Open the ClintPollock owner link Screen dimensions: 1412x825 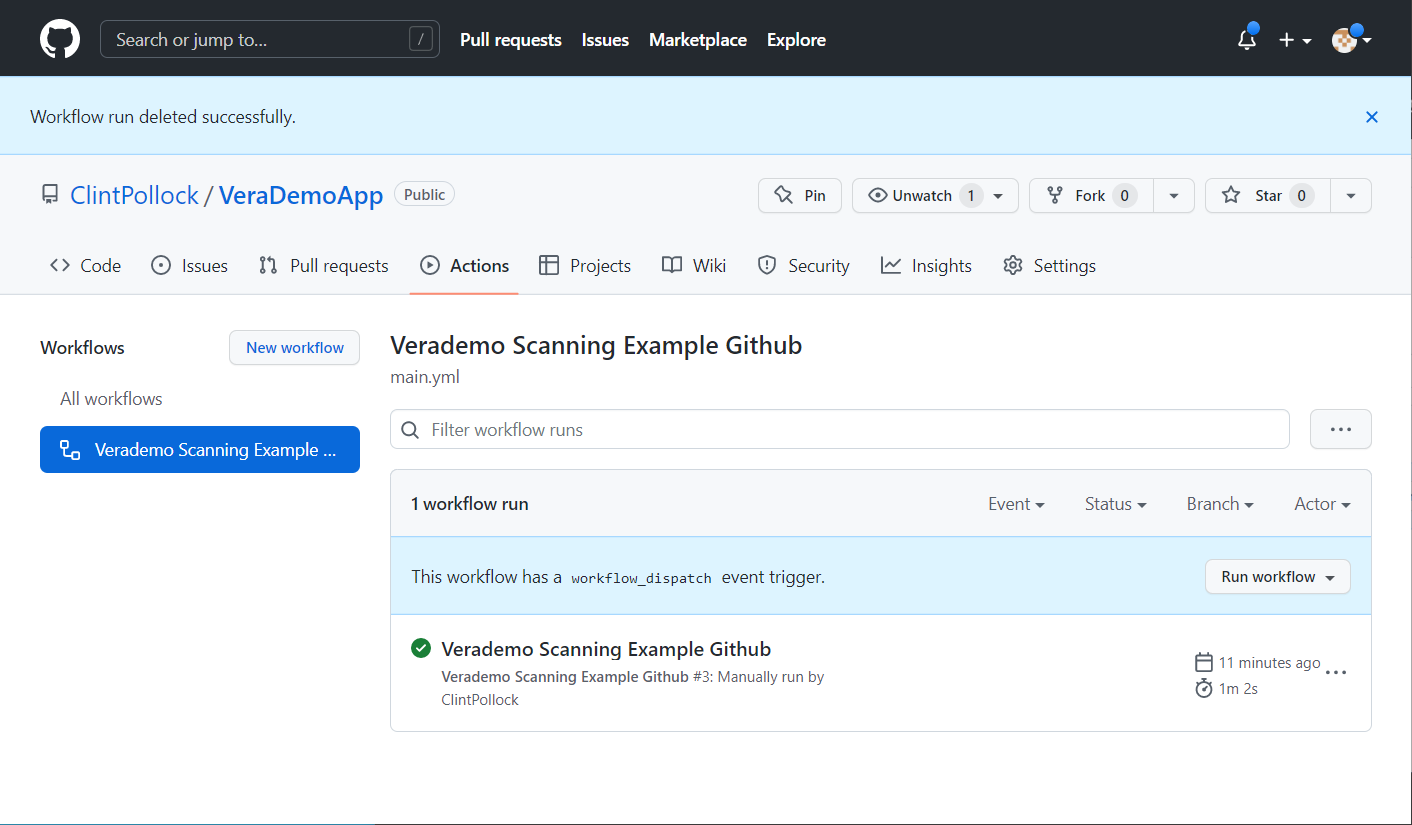tap(134, 195)
